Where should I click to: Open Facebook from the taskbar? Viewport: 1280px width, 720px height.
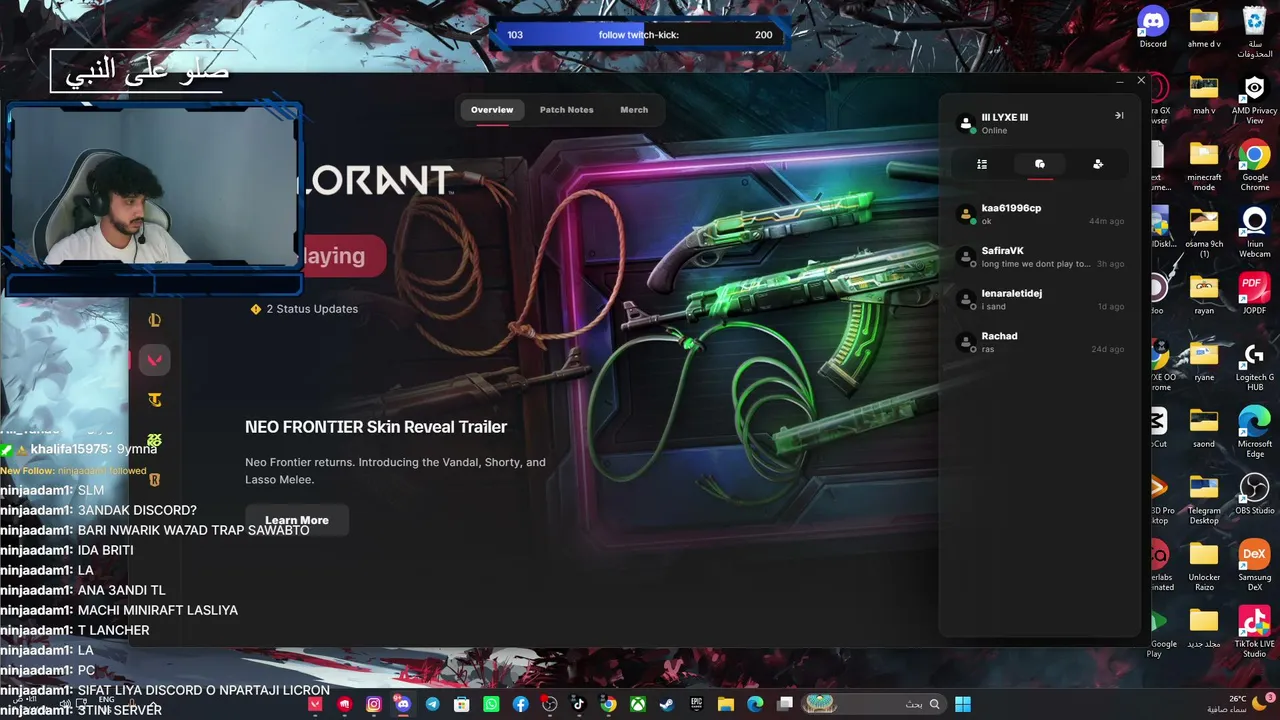520,705
